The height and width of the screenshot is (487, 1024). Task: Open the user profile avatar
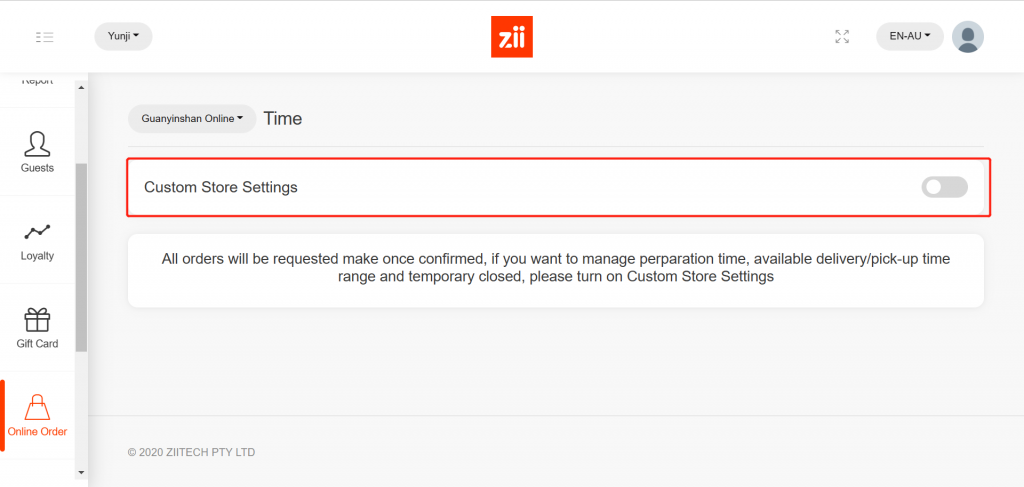(x=967, y=37)
